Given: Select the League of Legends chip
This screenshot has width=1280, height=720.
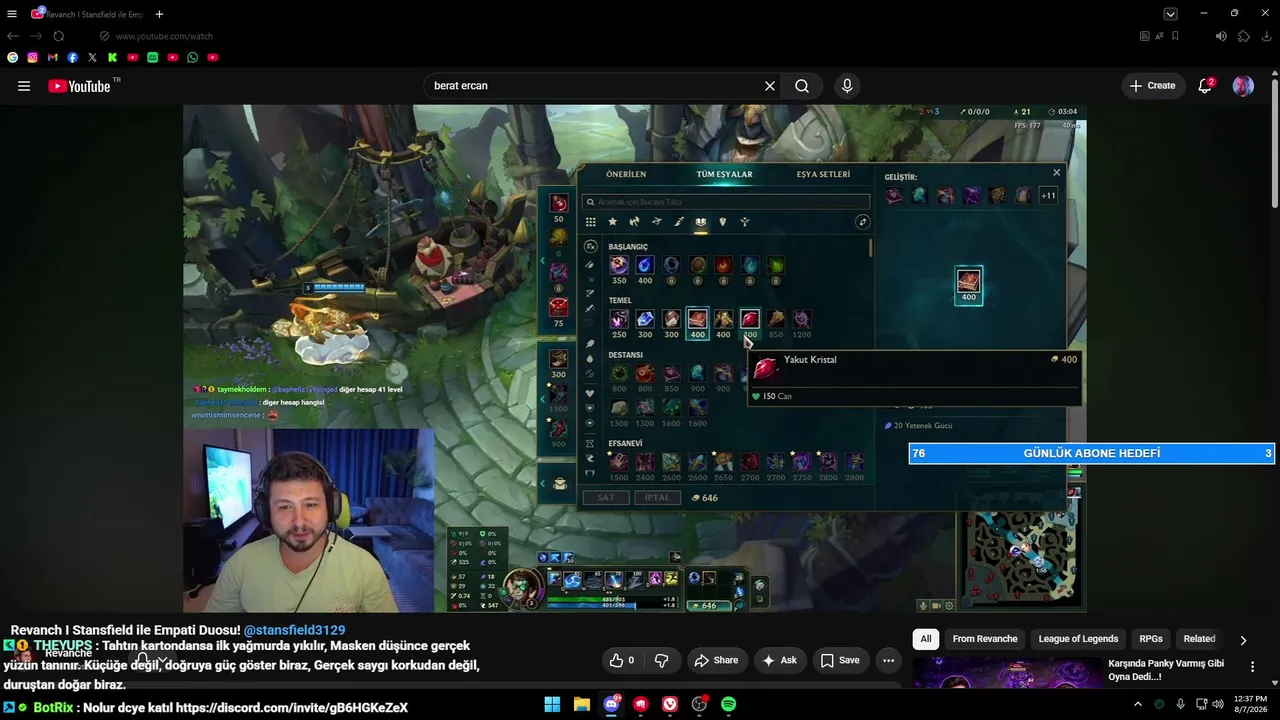Looking at the screenshot, I should click(1078, 639).
